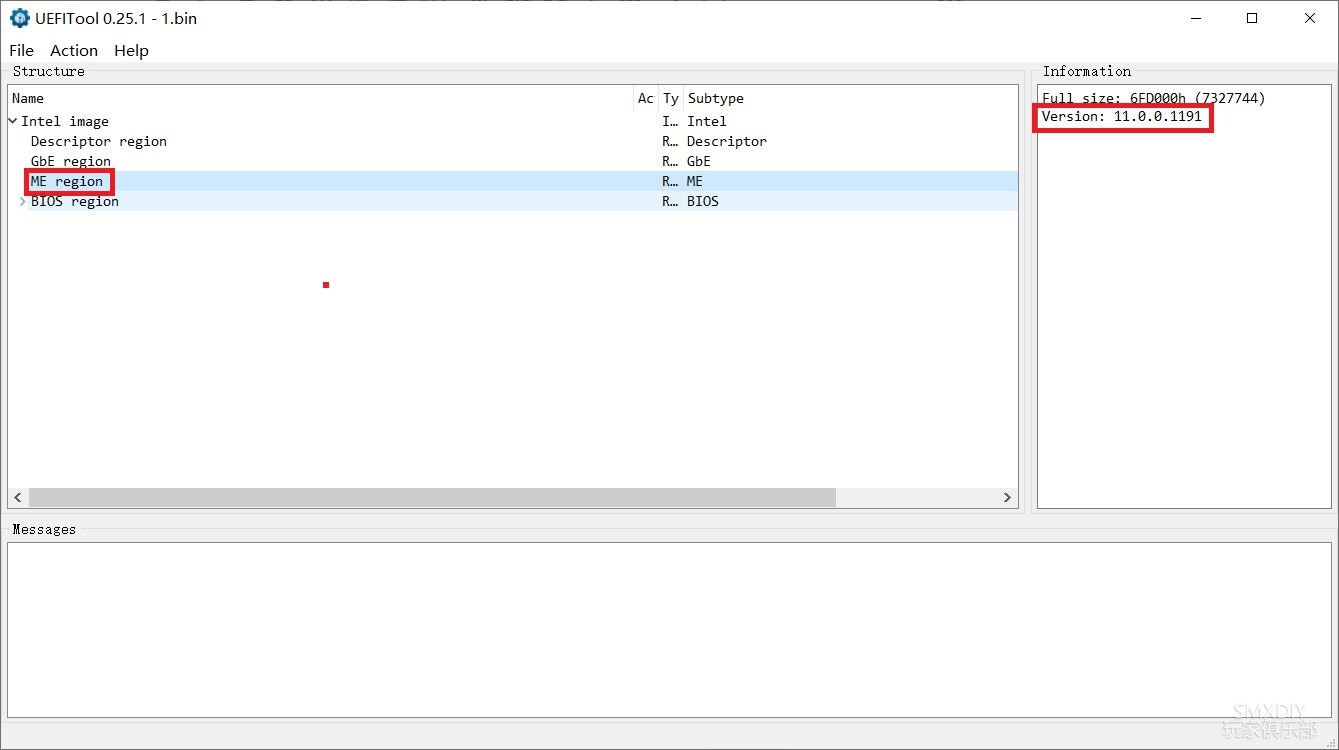Click the Intel subtype cell
Image resolution: width=1339 pixels, height=750 pixels.
pyautogui.click(x=707, y=121)
